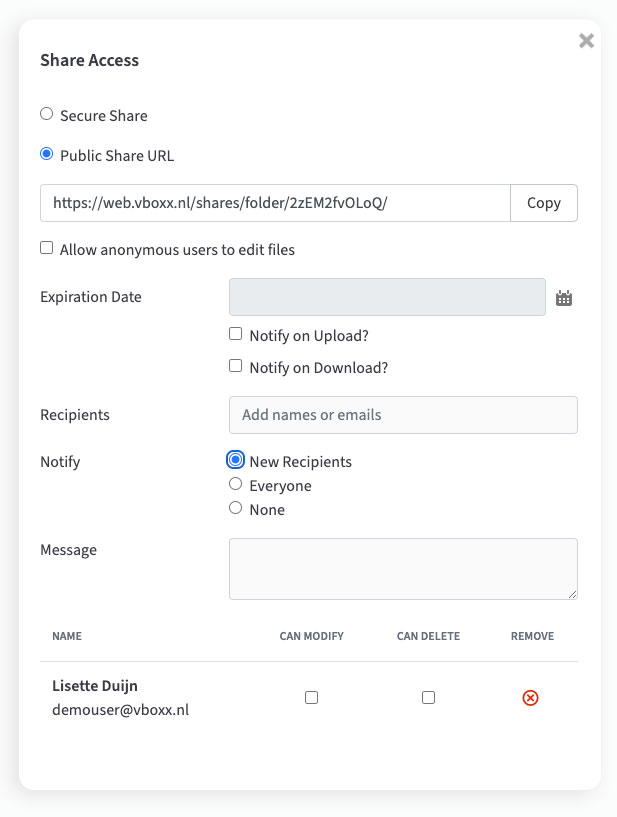Open the calendar date picker

563,296
